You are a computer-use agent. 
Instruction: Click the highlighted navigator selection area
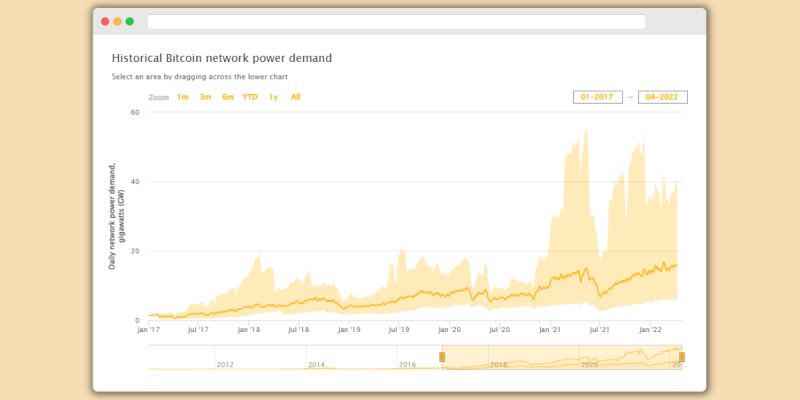click(562, 357)
